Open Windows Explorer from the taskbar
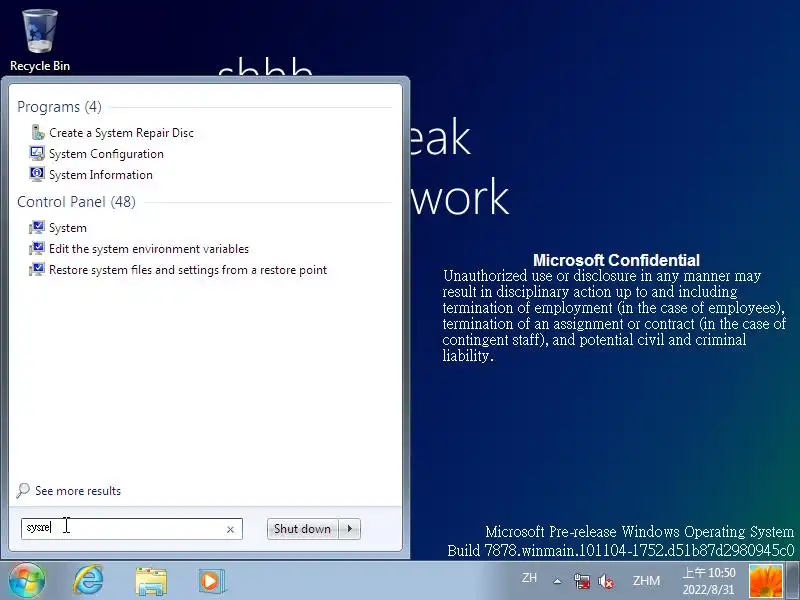Viewport: 800px width, 600px height. [x=151, y=581]
